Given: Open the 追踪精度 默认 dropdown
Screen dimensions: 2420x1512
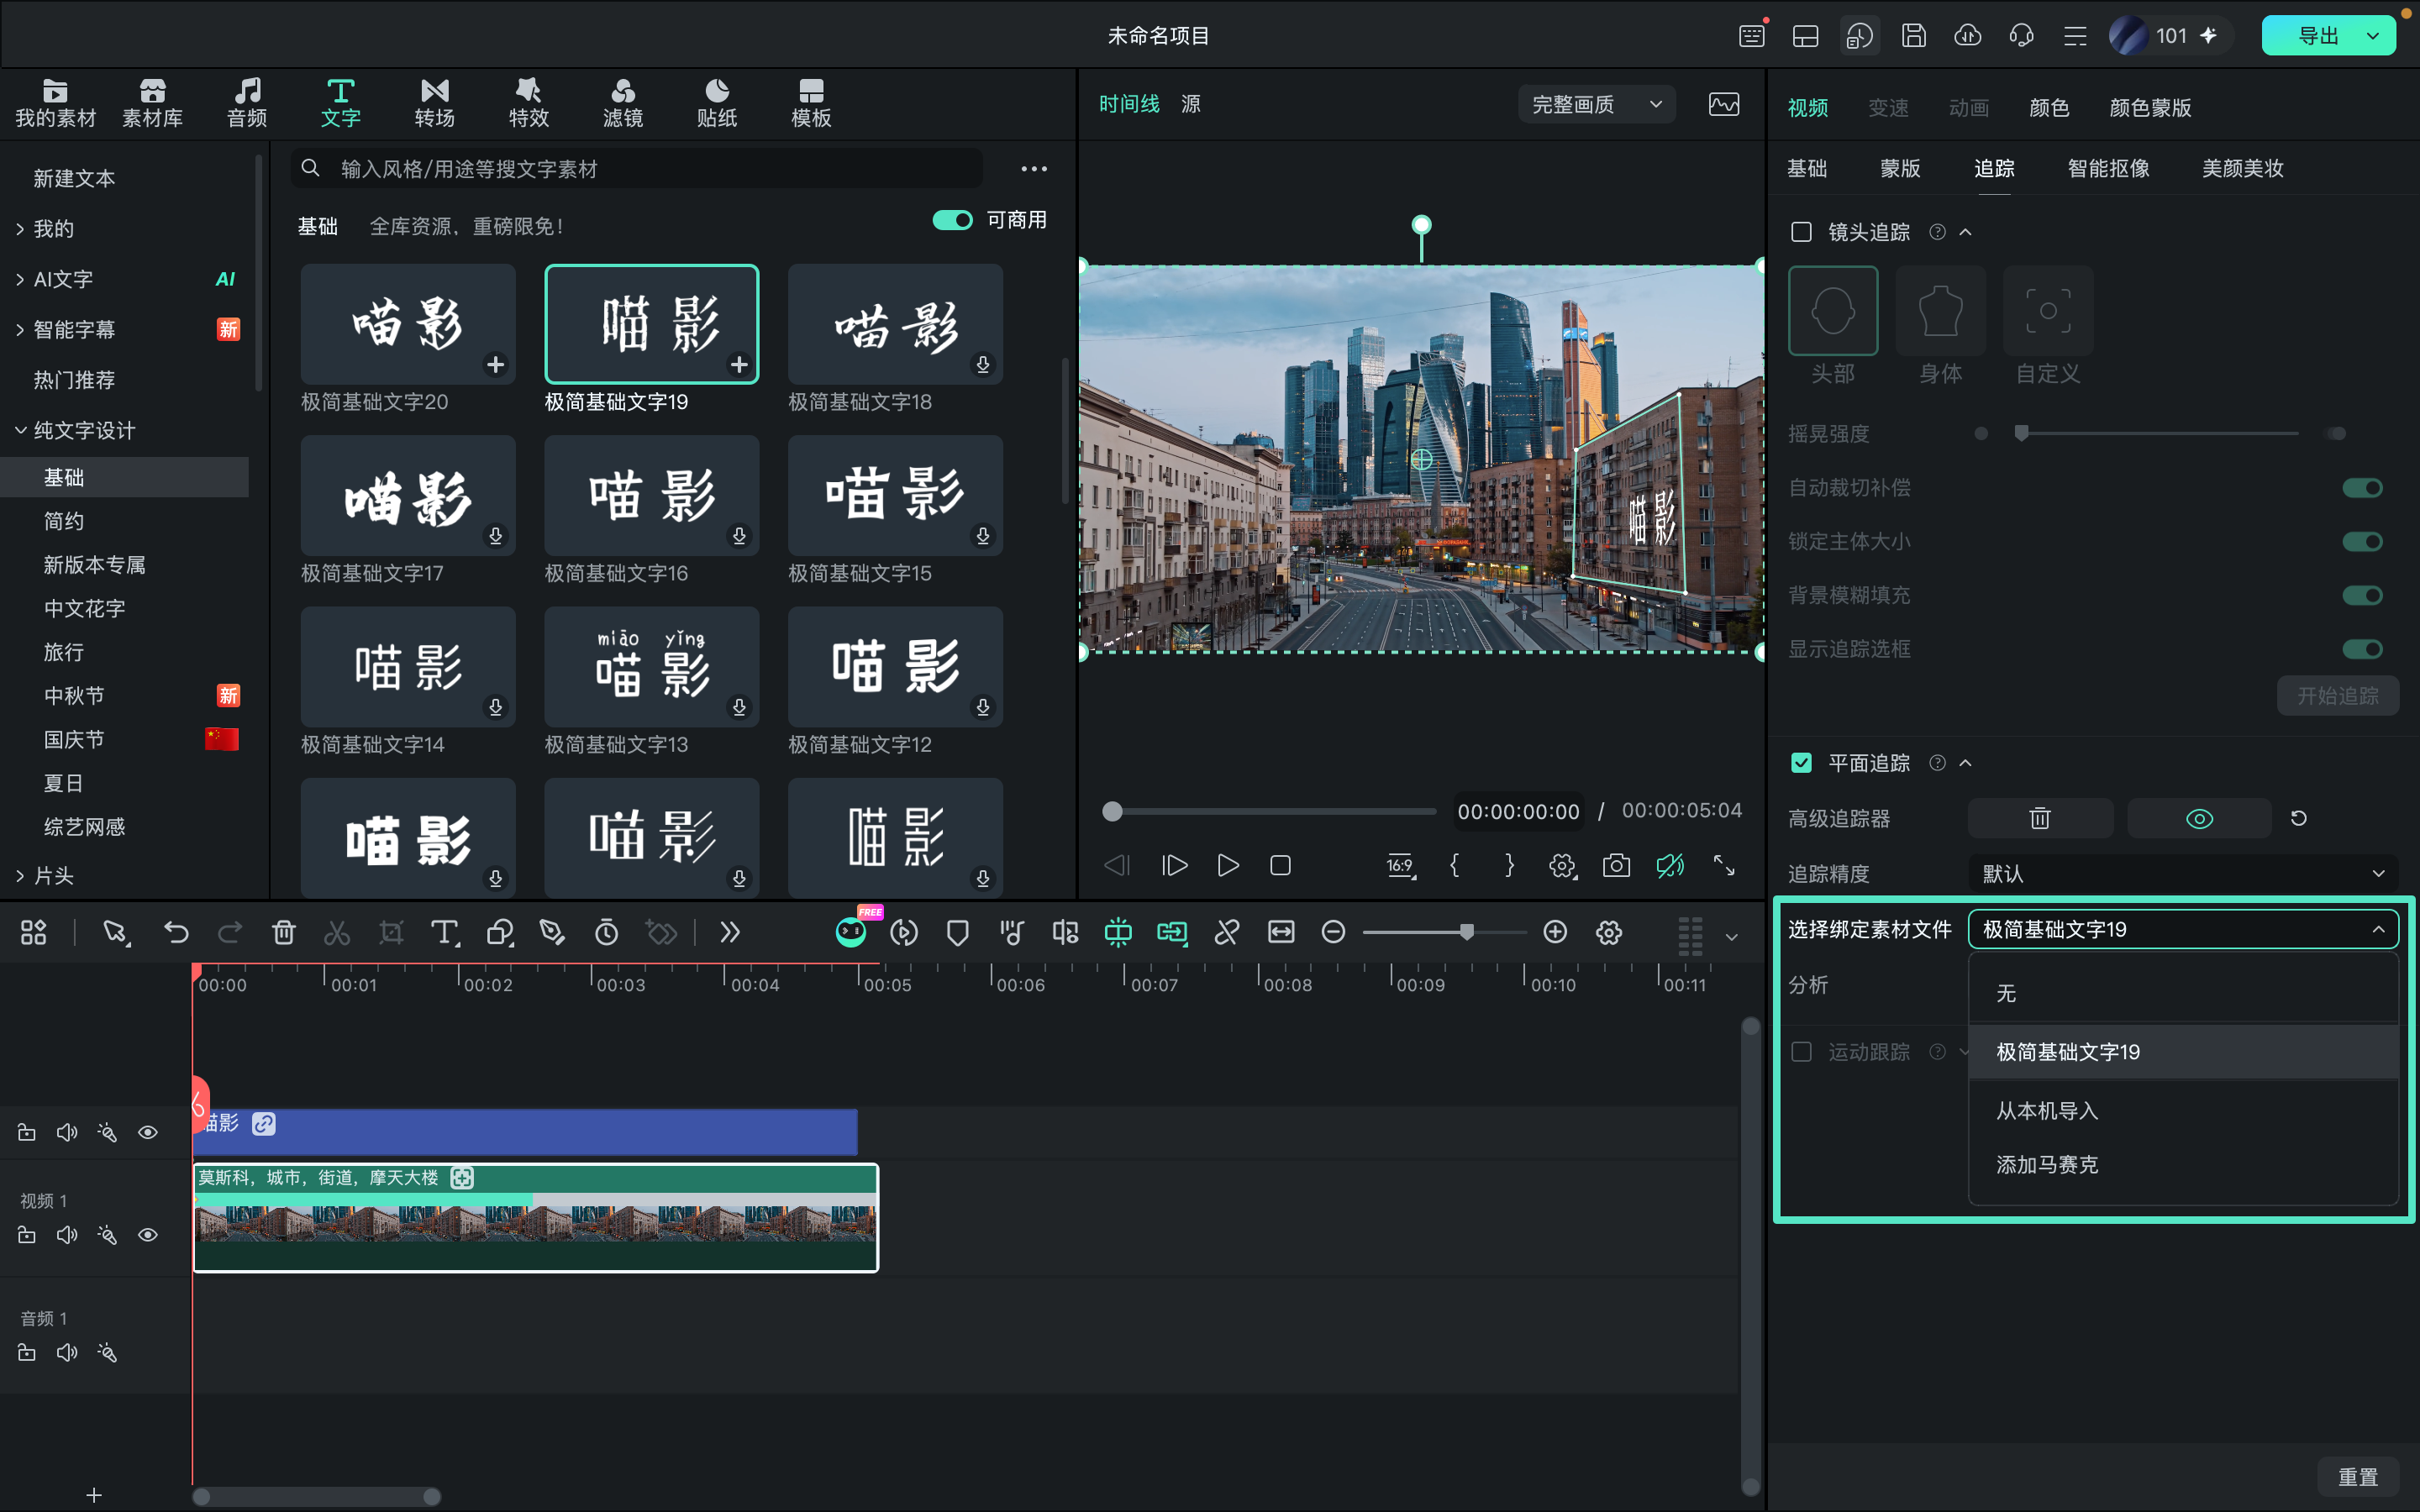Looking at the screenshot, I should click(x=2183, y=873).
